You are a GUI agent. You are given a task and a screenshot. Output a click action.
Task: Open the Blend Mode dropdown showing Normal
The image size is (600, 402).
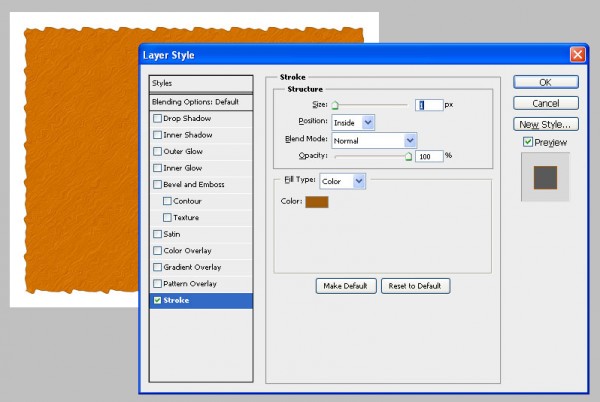(374, 141)
